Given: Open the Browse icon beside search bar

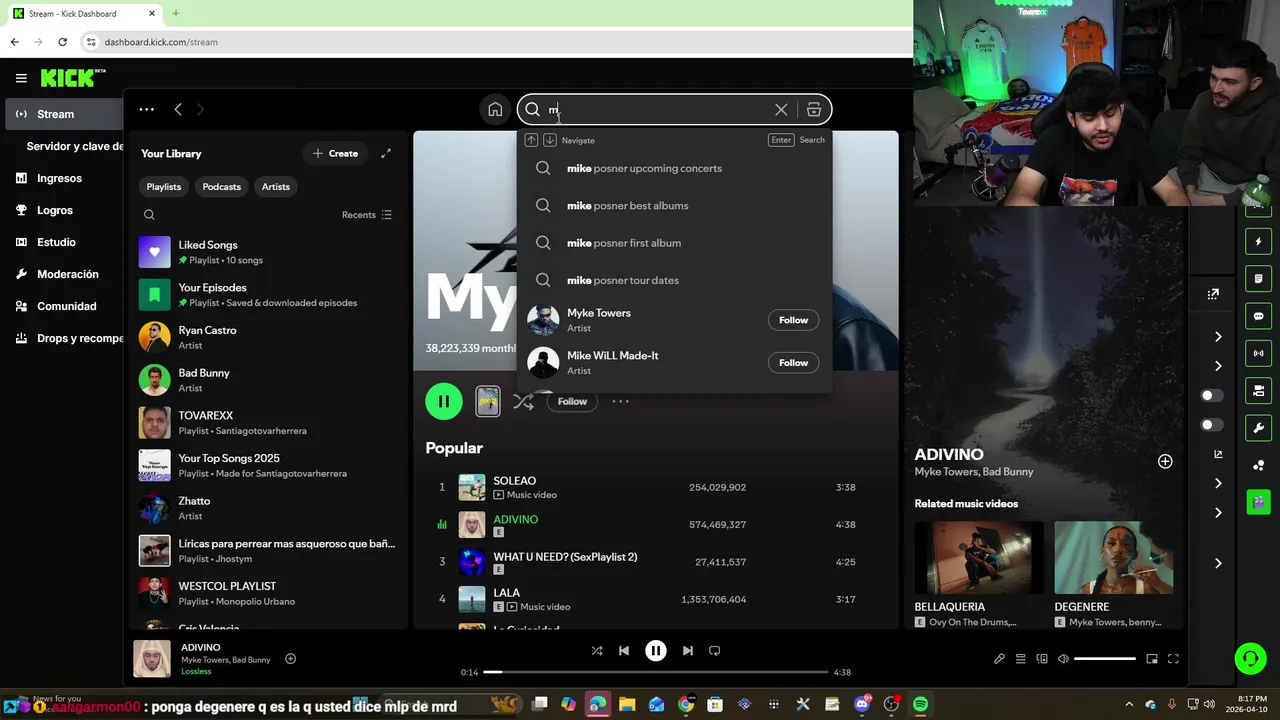Looking at the screenshot, I should [x=814, y=110].
